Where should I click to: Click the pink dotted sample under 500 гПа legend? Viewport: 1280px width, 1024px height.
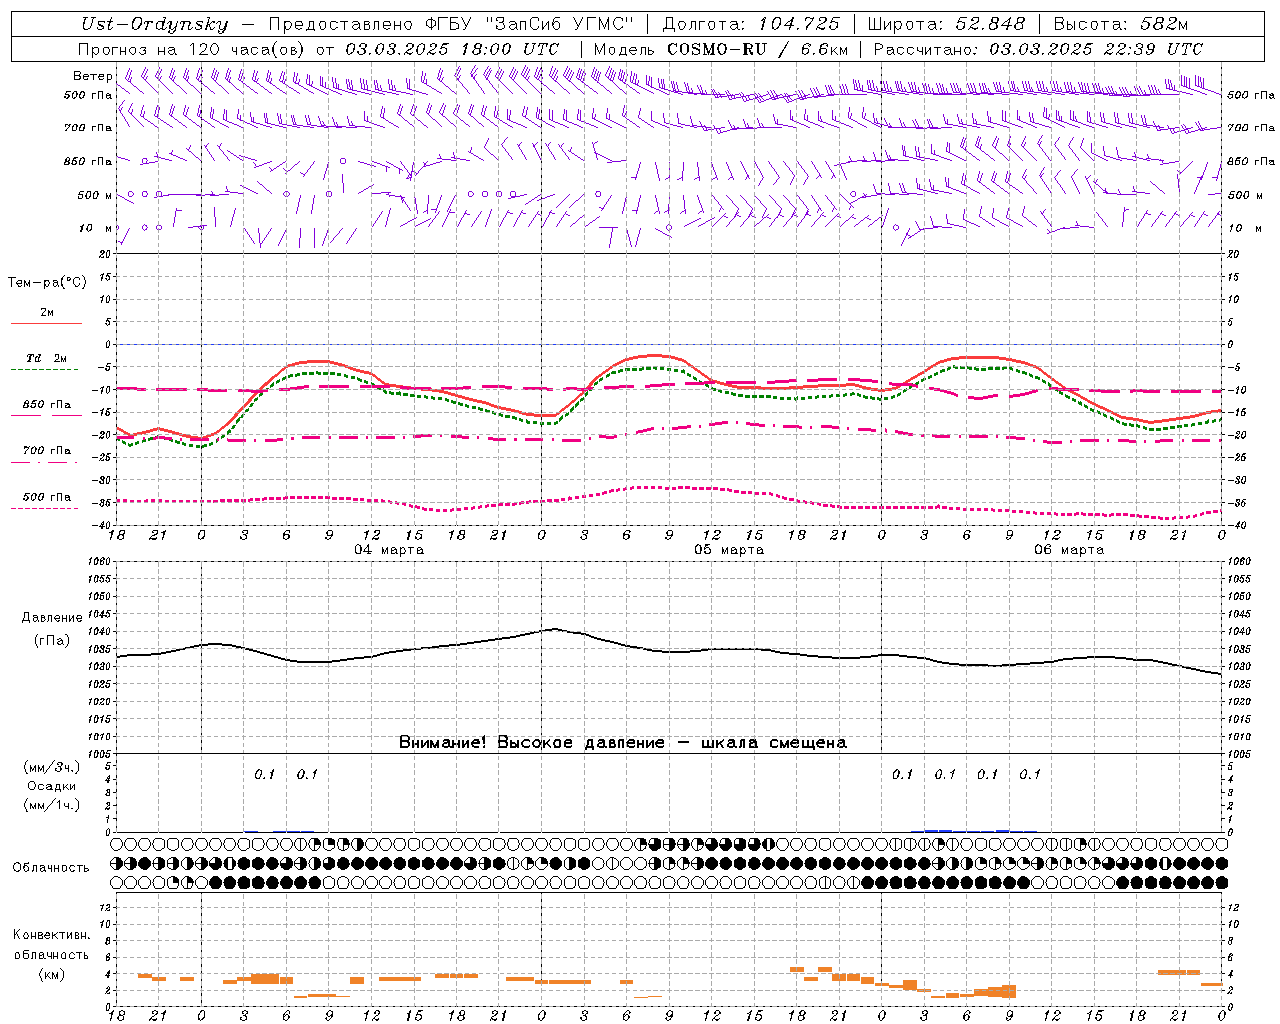(x=46, y=508)
